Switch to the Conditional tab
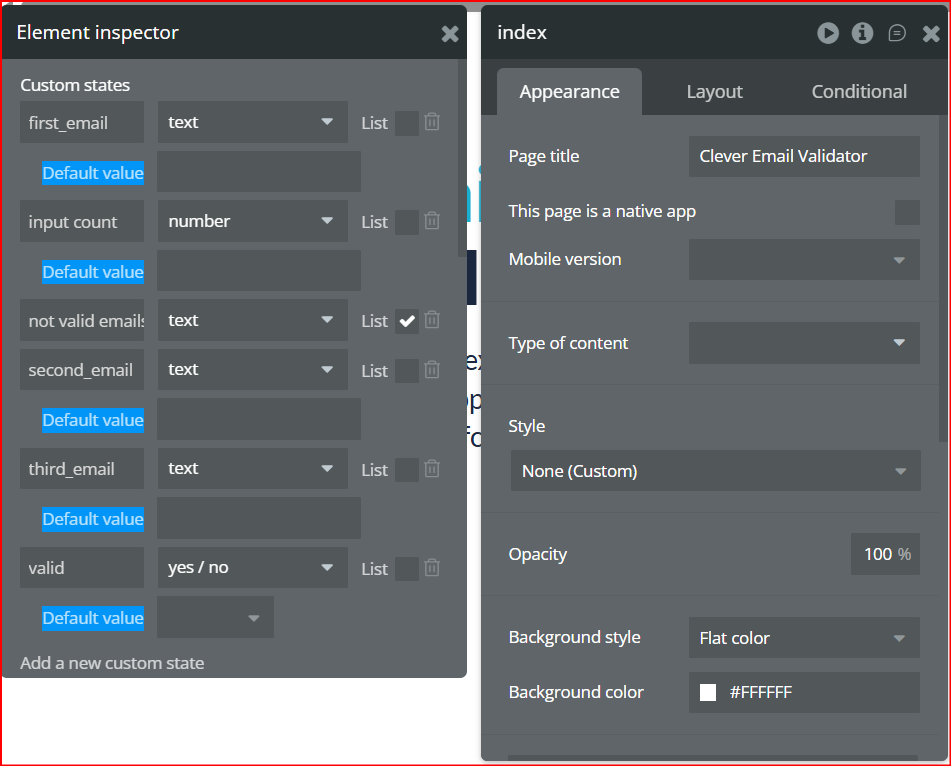The width and height of the screenshot is (951, 766). [x=859, y=92]
